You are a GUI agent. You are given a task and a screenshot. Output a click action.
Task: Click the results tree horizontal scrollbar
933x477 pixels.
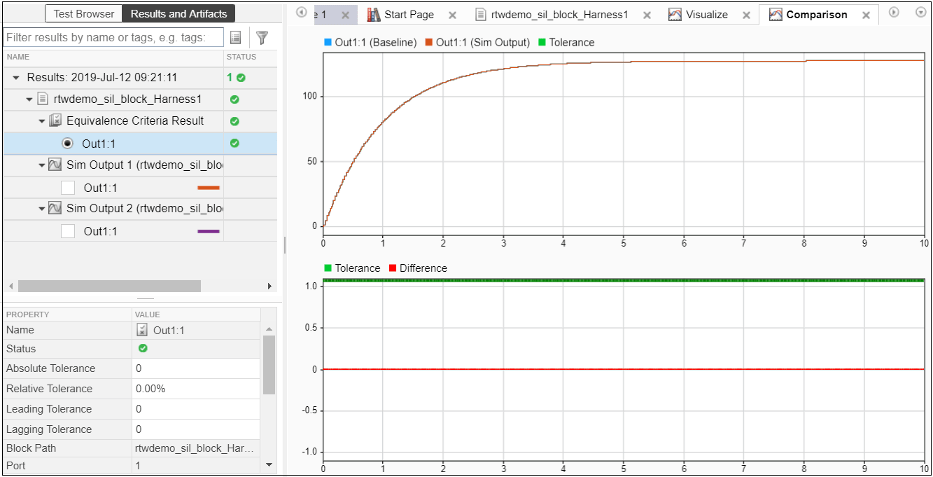pyautogui.click(x=109, y=286)
